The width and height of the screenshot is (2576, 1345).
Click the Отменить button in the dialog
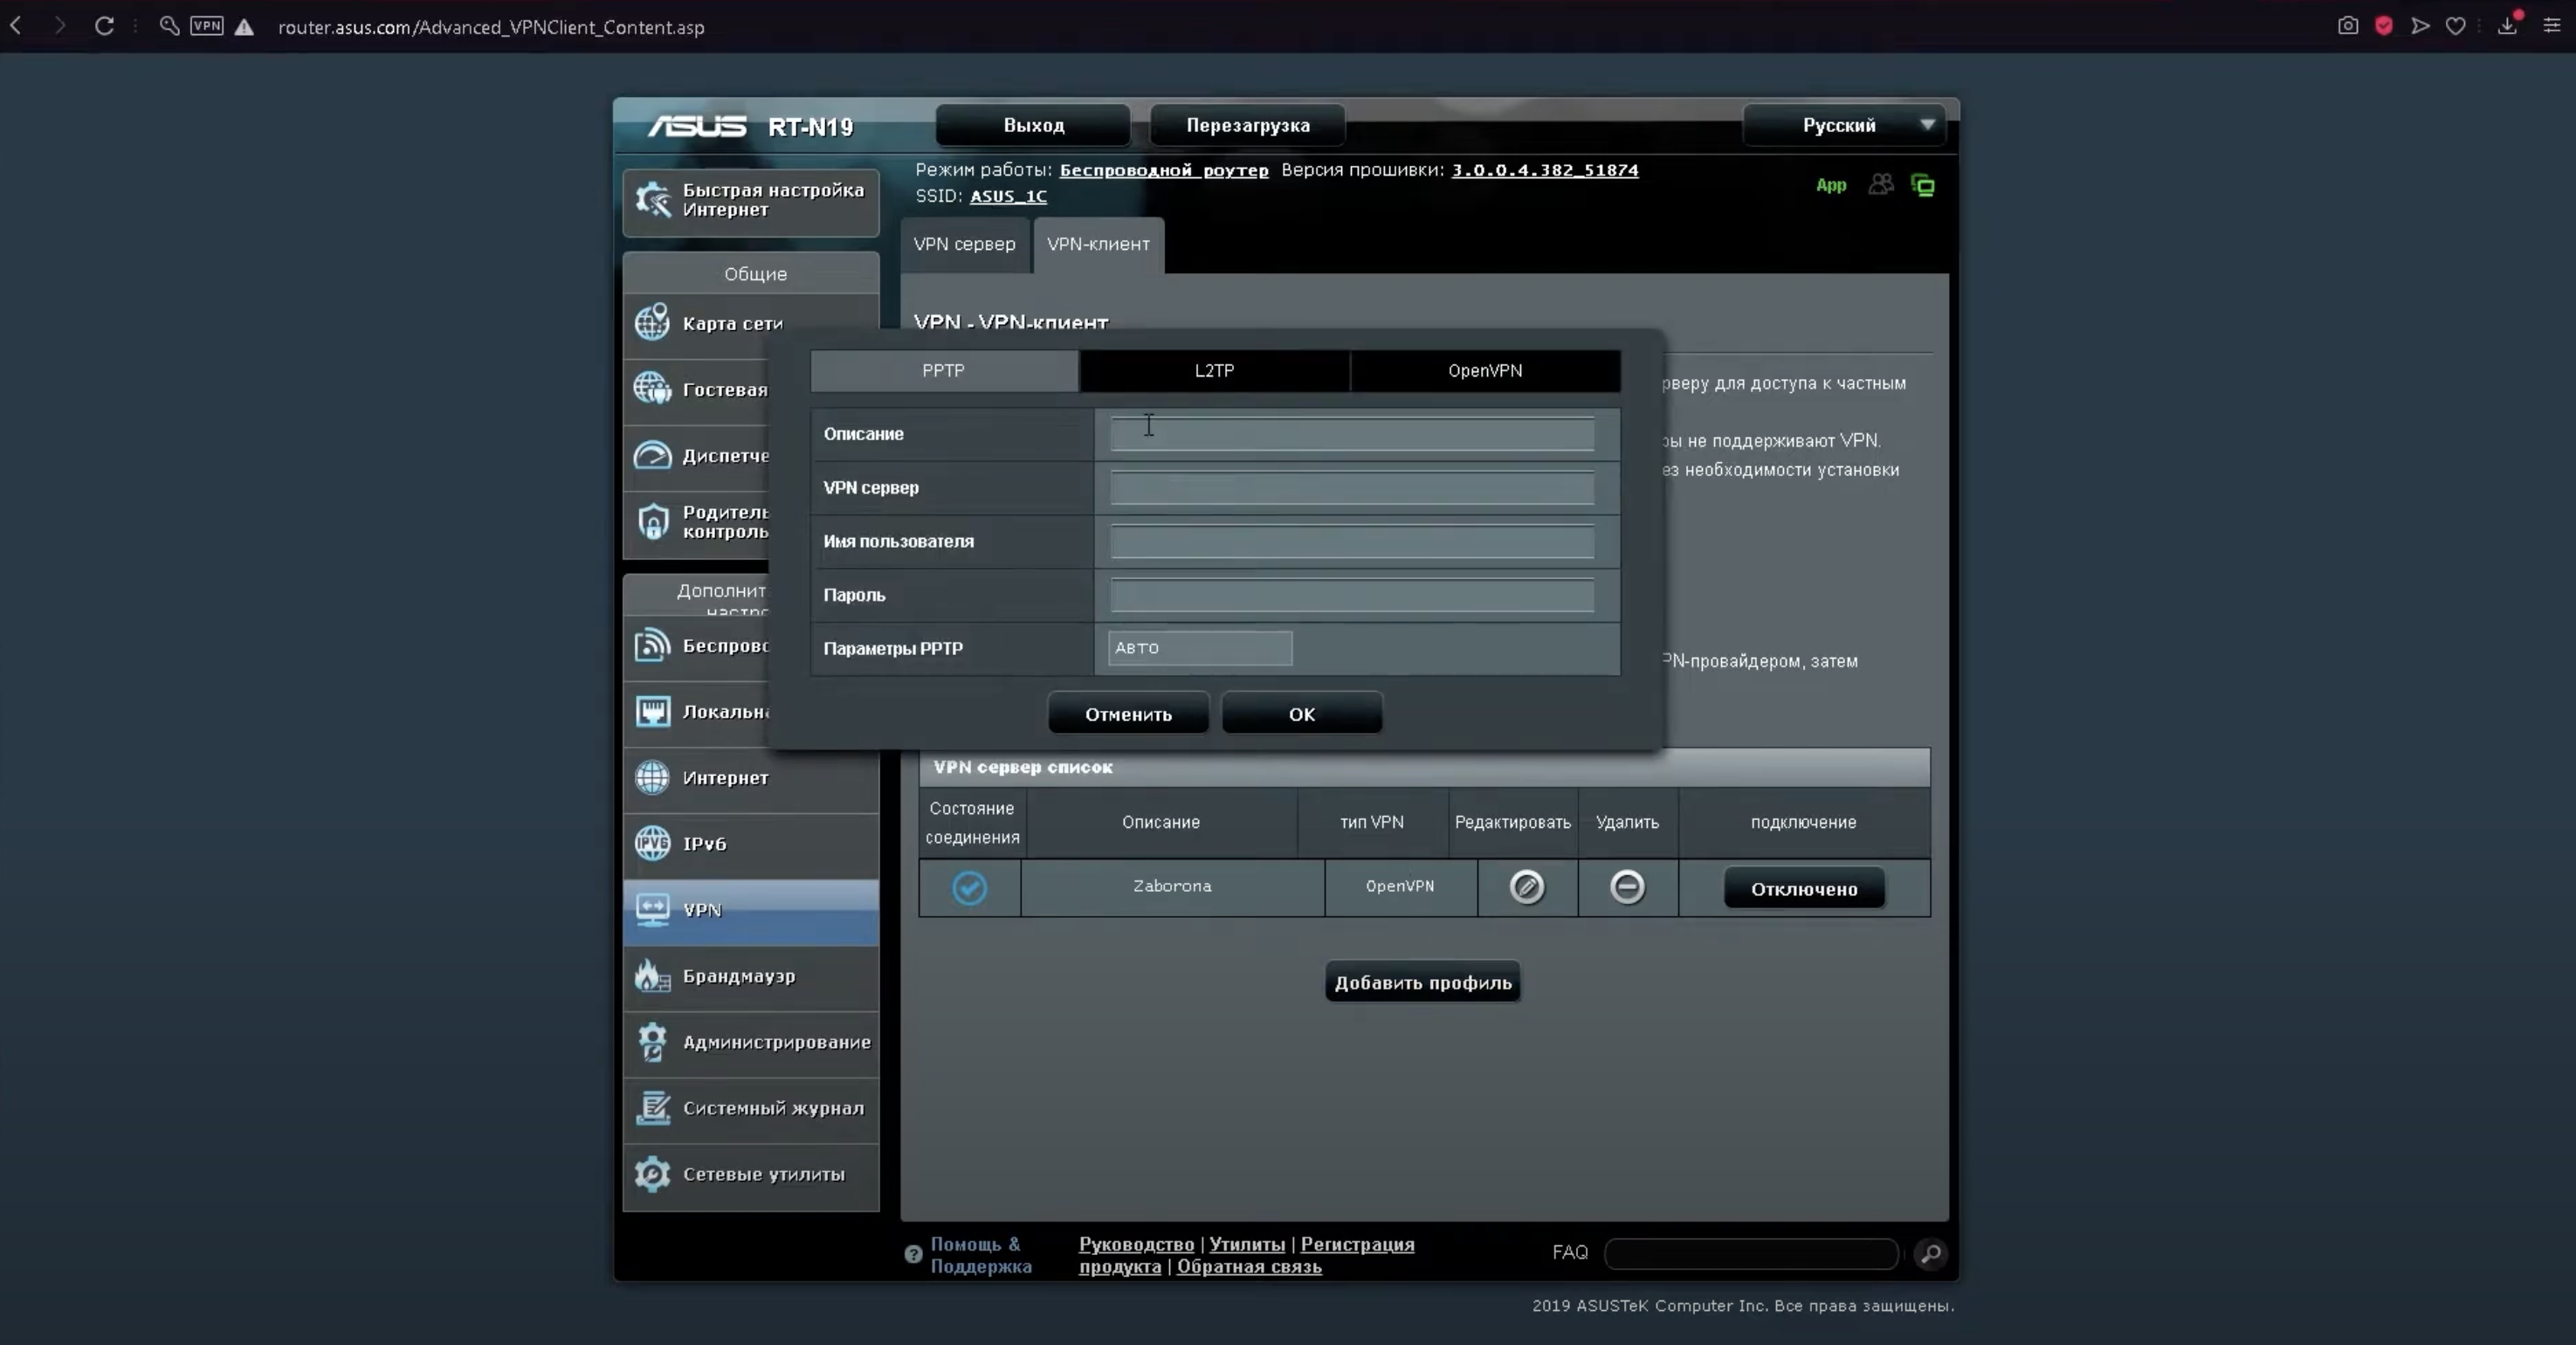[x=1128, y=714]
